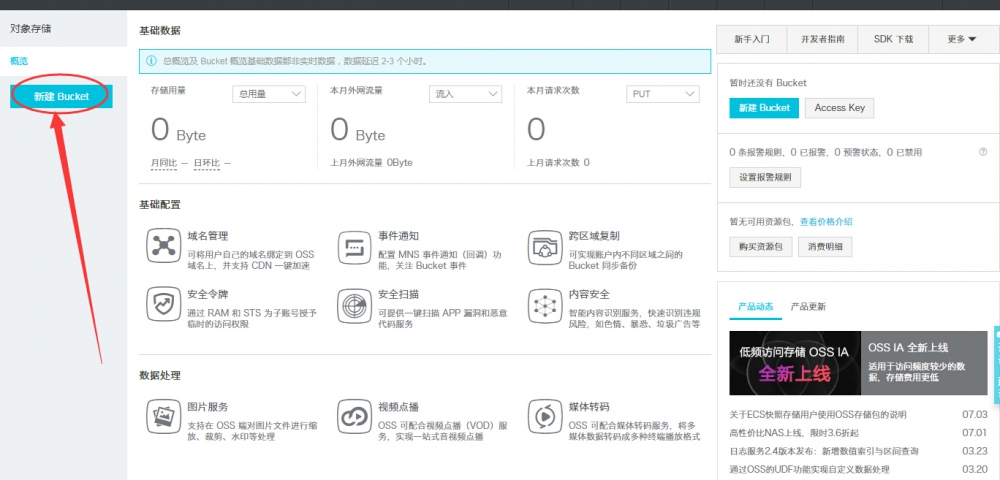Click the 上月请求次数 0 text
This screenshot has height=480, width=1000.
(x=558, y=163)
